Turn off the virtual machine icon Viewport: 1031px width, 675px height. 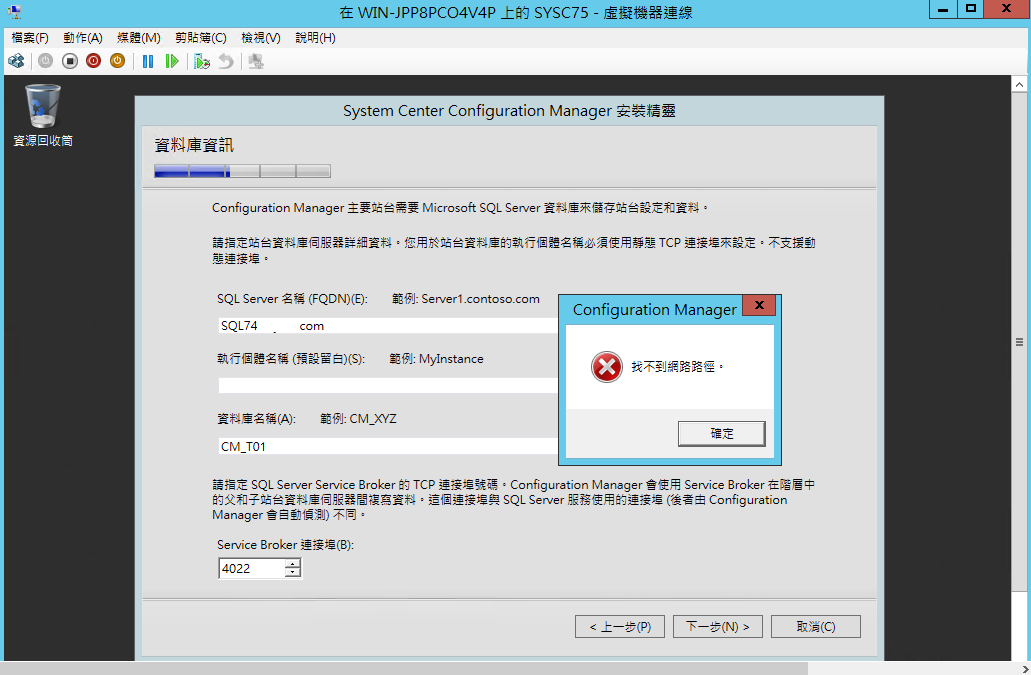[x=70, y=61]
